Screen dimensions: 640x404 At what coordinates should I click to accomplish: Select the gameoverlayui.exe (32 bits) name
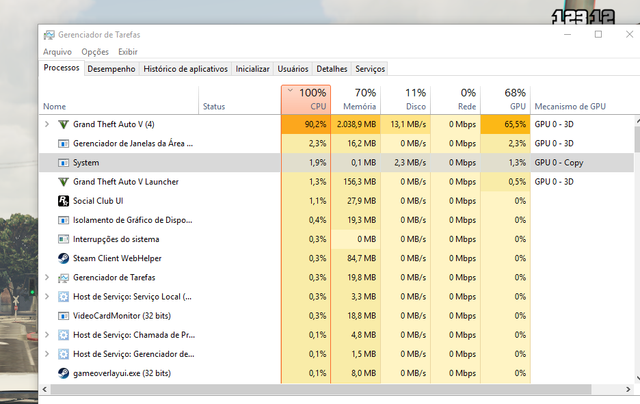122,373
